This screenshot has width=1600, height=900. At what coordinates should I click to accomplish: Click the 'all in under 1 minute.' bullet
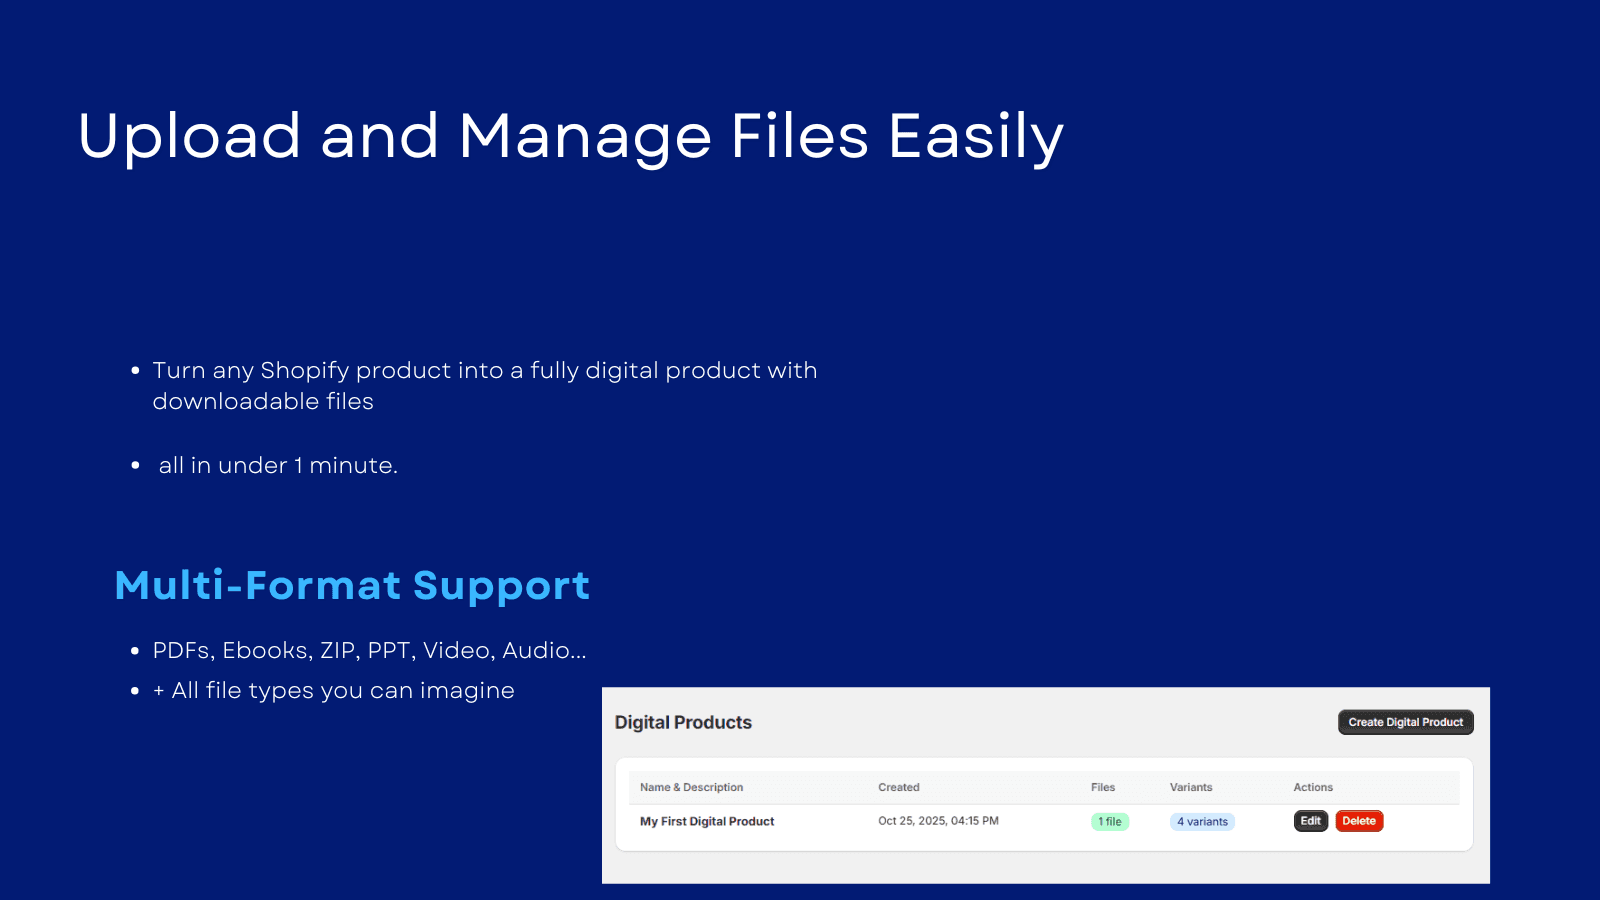pos(278,465)
